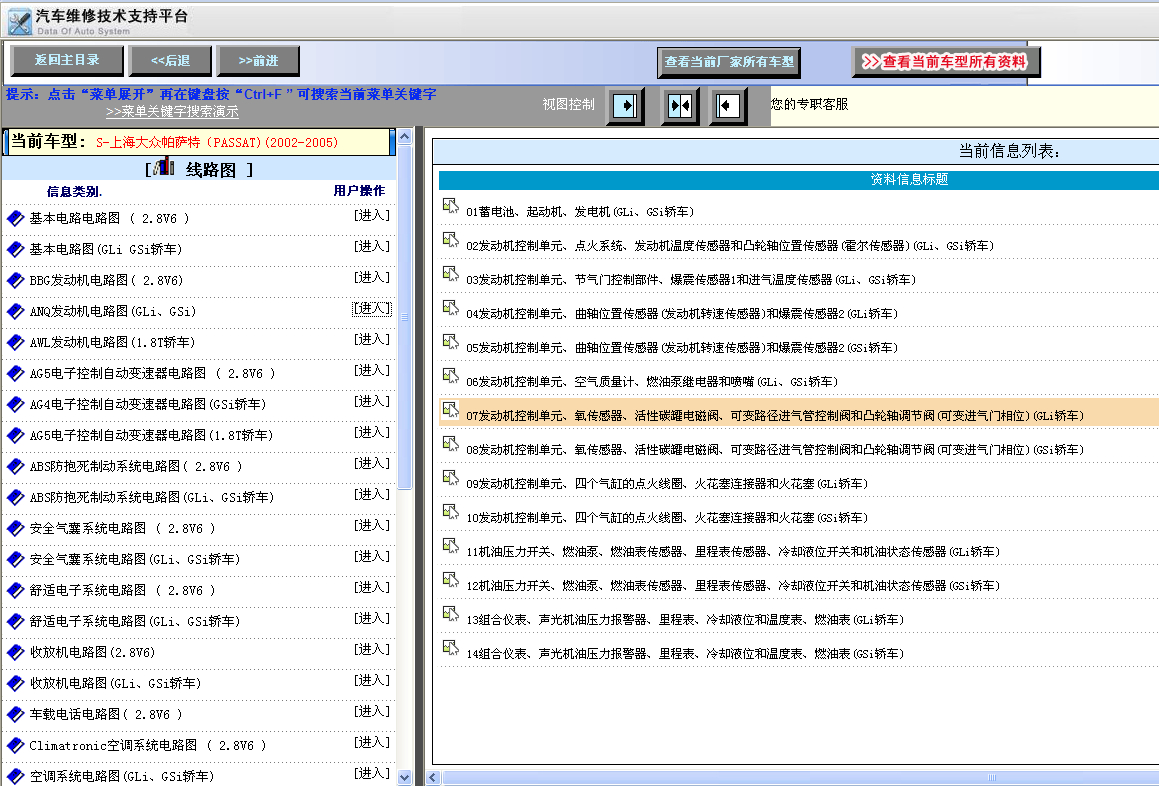This screenshot has height=786, width=1159.
Task: Click the app logo icon in title bar
Action: (19, 21)
